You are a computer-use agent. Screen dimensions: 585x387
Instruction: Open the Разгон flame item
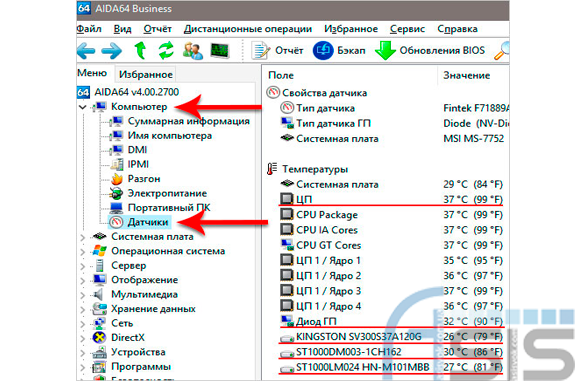pos(144,179)
